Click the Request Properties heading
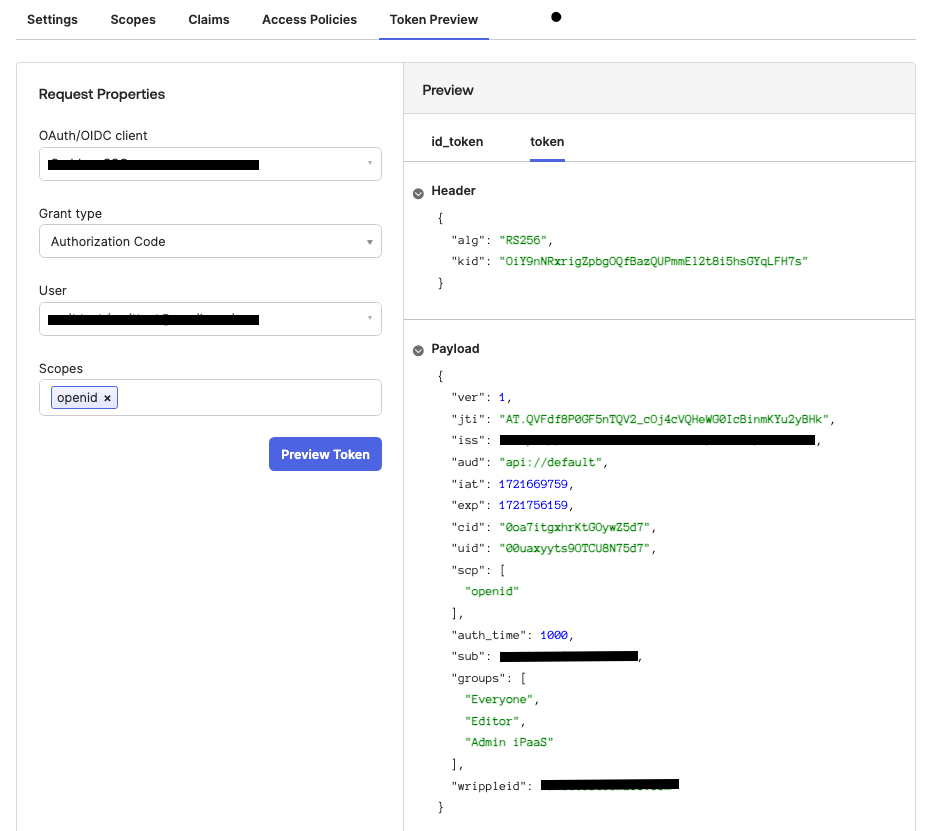 [102, 94]
